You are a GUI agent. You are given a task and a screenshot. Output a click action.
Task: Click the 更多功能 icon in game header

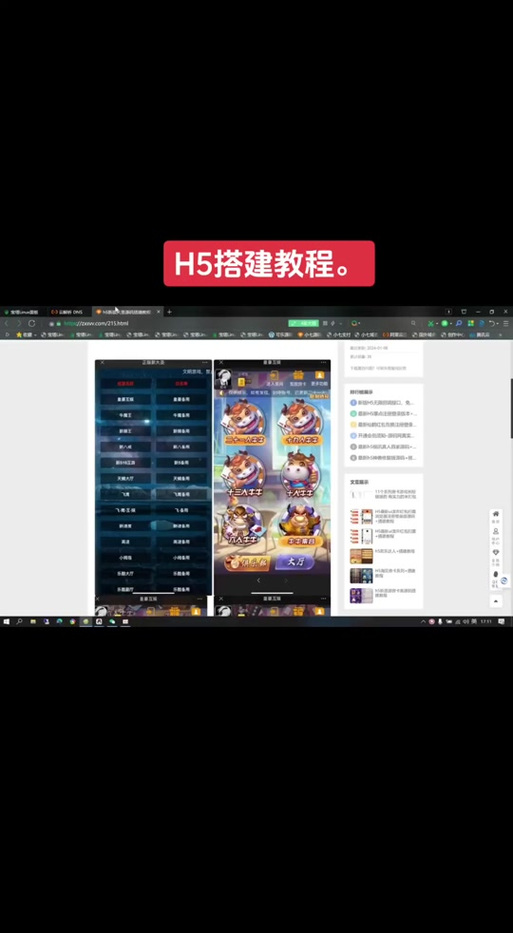(x=320, y=378)
